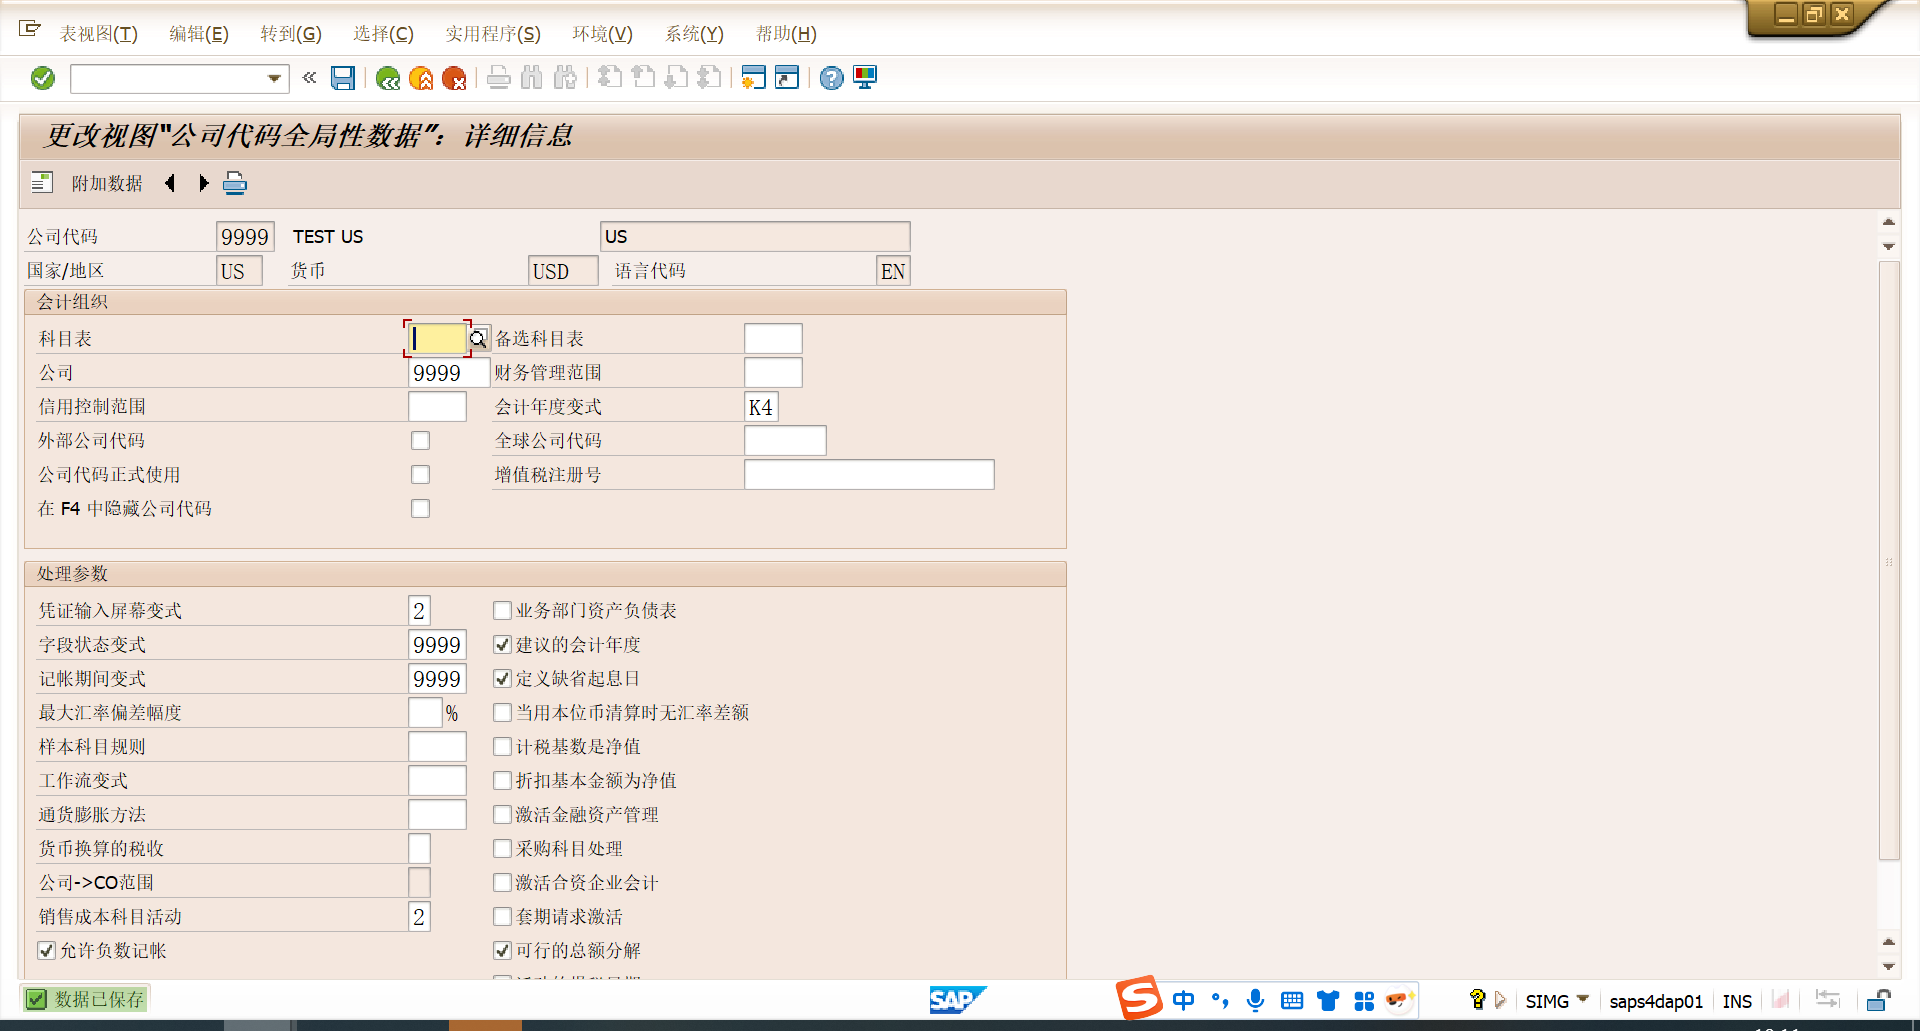Uncheck the 建议的会计年度 checkbox
The height and width of the screenshot is (1031, 1920).
(x=503, y=645)
